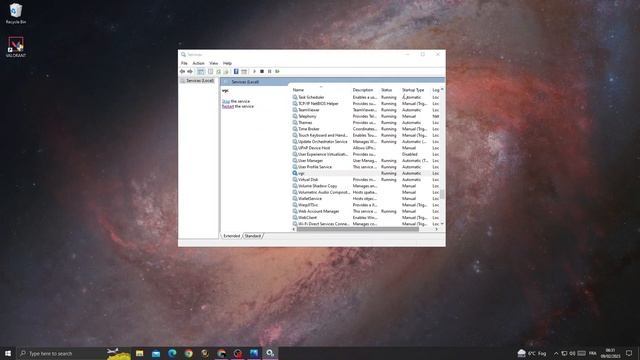
Task: Click the Show/Hide Action Pane icon
Action: pos(244,71)
